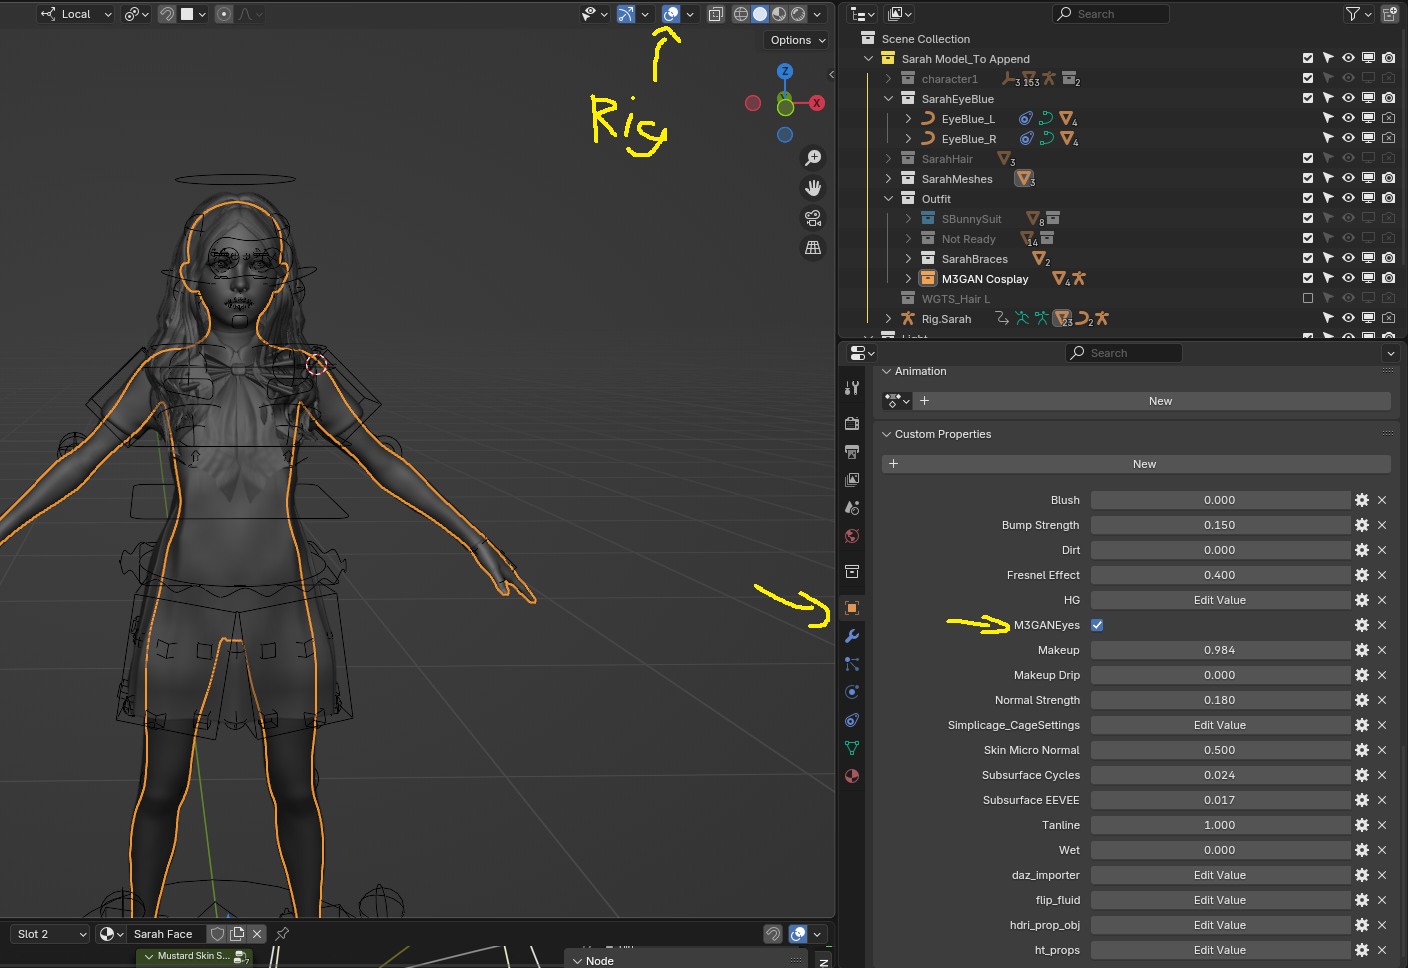Click Edit Value for HG property
Viewport: 1408px width, 968px height.
(x=1220, y=600)
